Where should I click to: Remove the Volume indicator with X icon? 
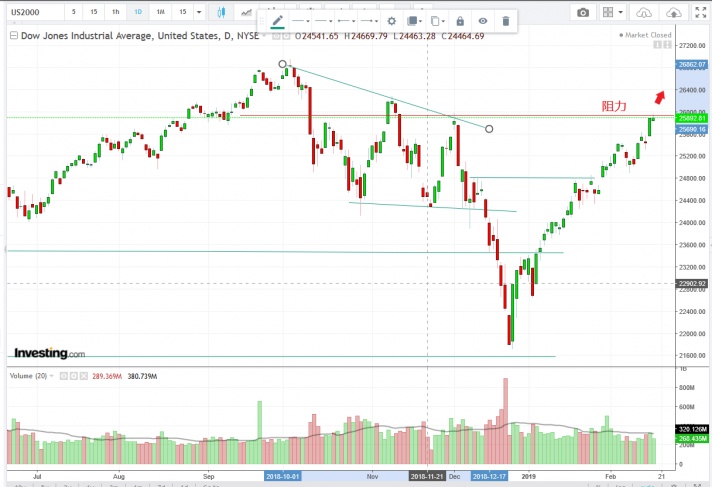pyautogui.click(x=84, y=375)
